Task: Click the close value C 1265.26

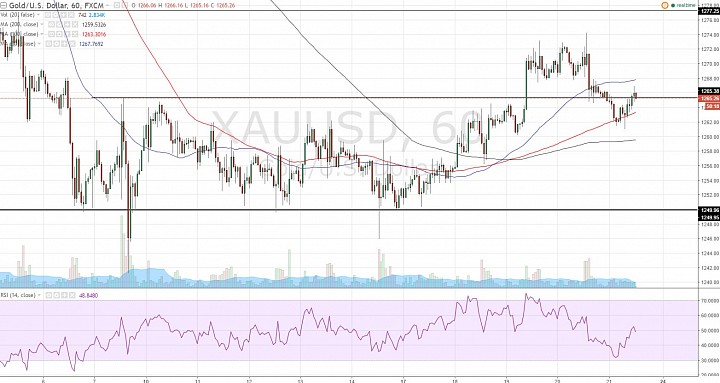Action: pyautogui.click(x=224, y=6)
